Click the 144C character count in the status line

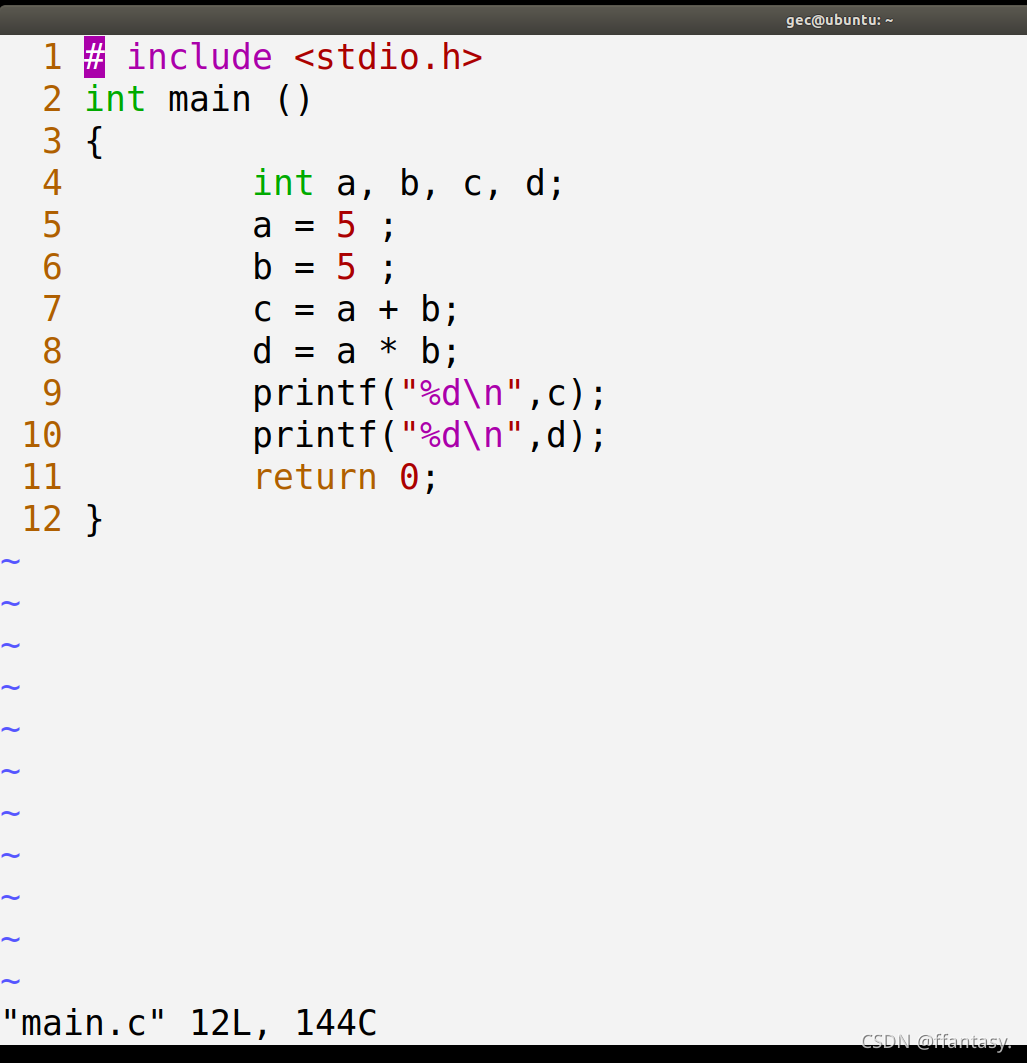(336, 1023)
